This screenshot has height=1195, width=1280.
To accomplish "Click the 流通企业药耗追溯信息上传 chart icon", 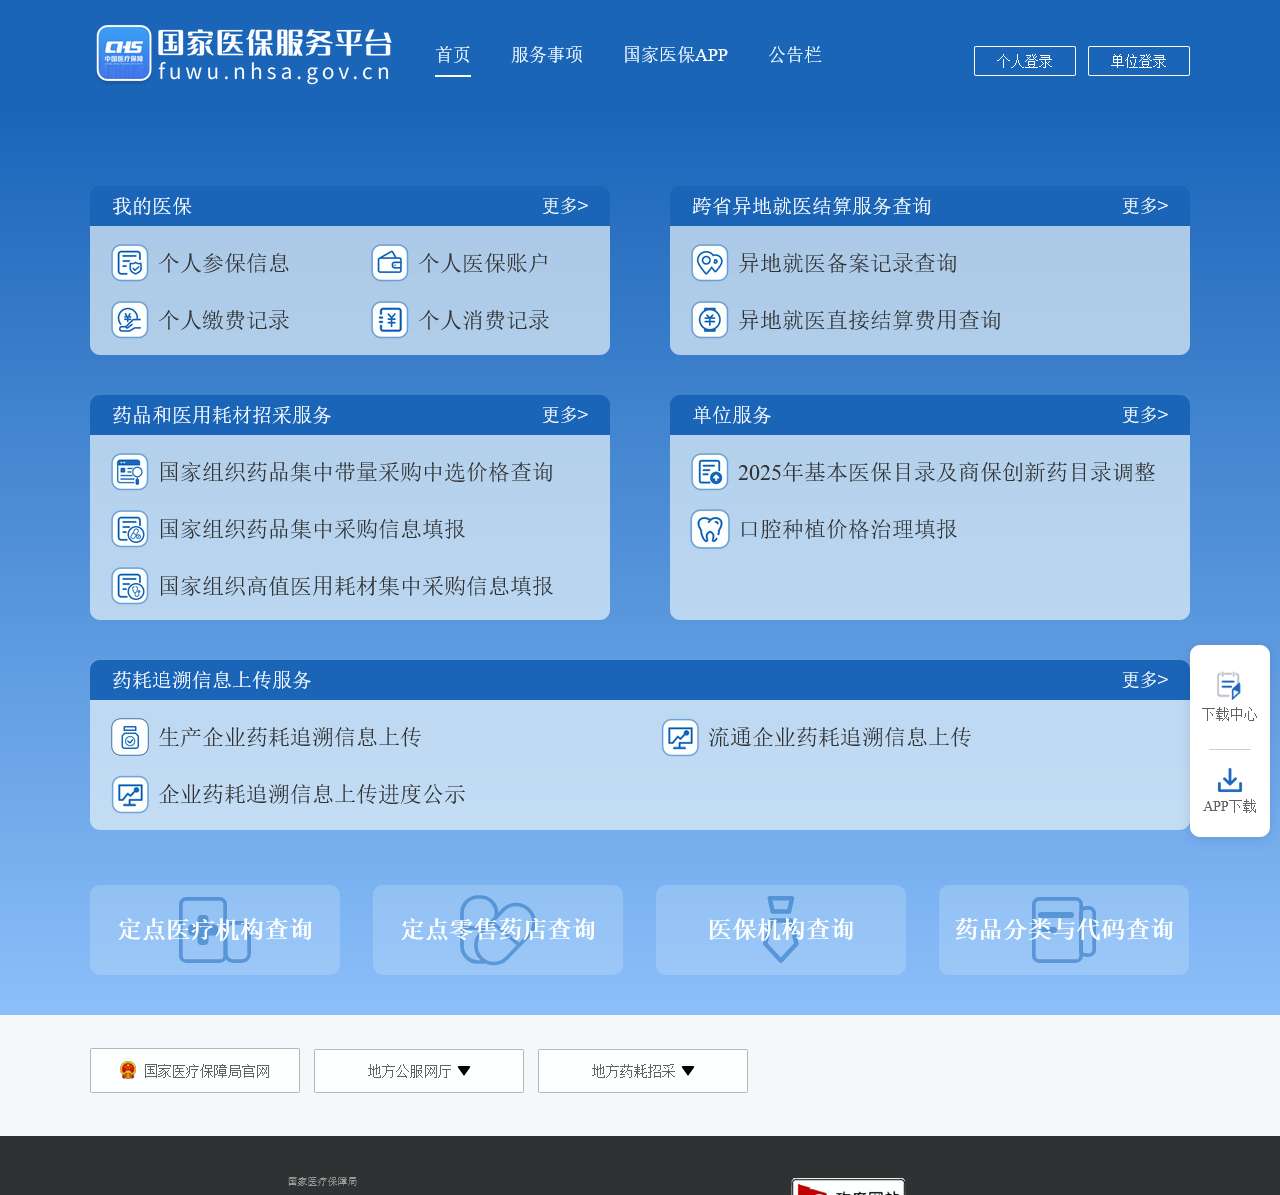I will 680,736.
